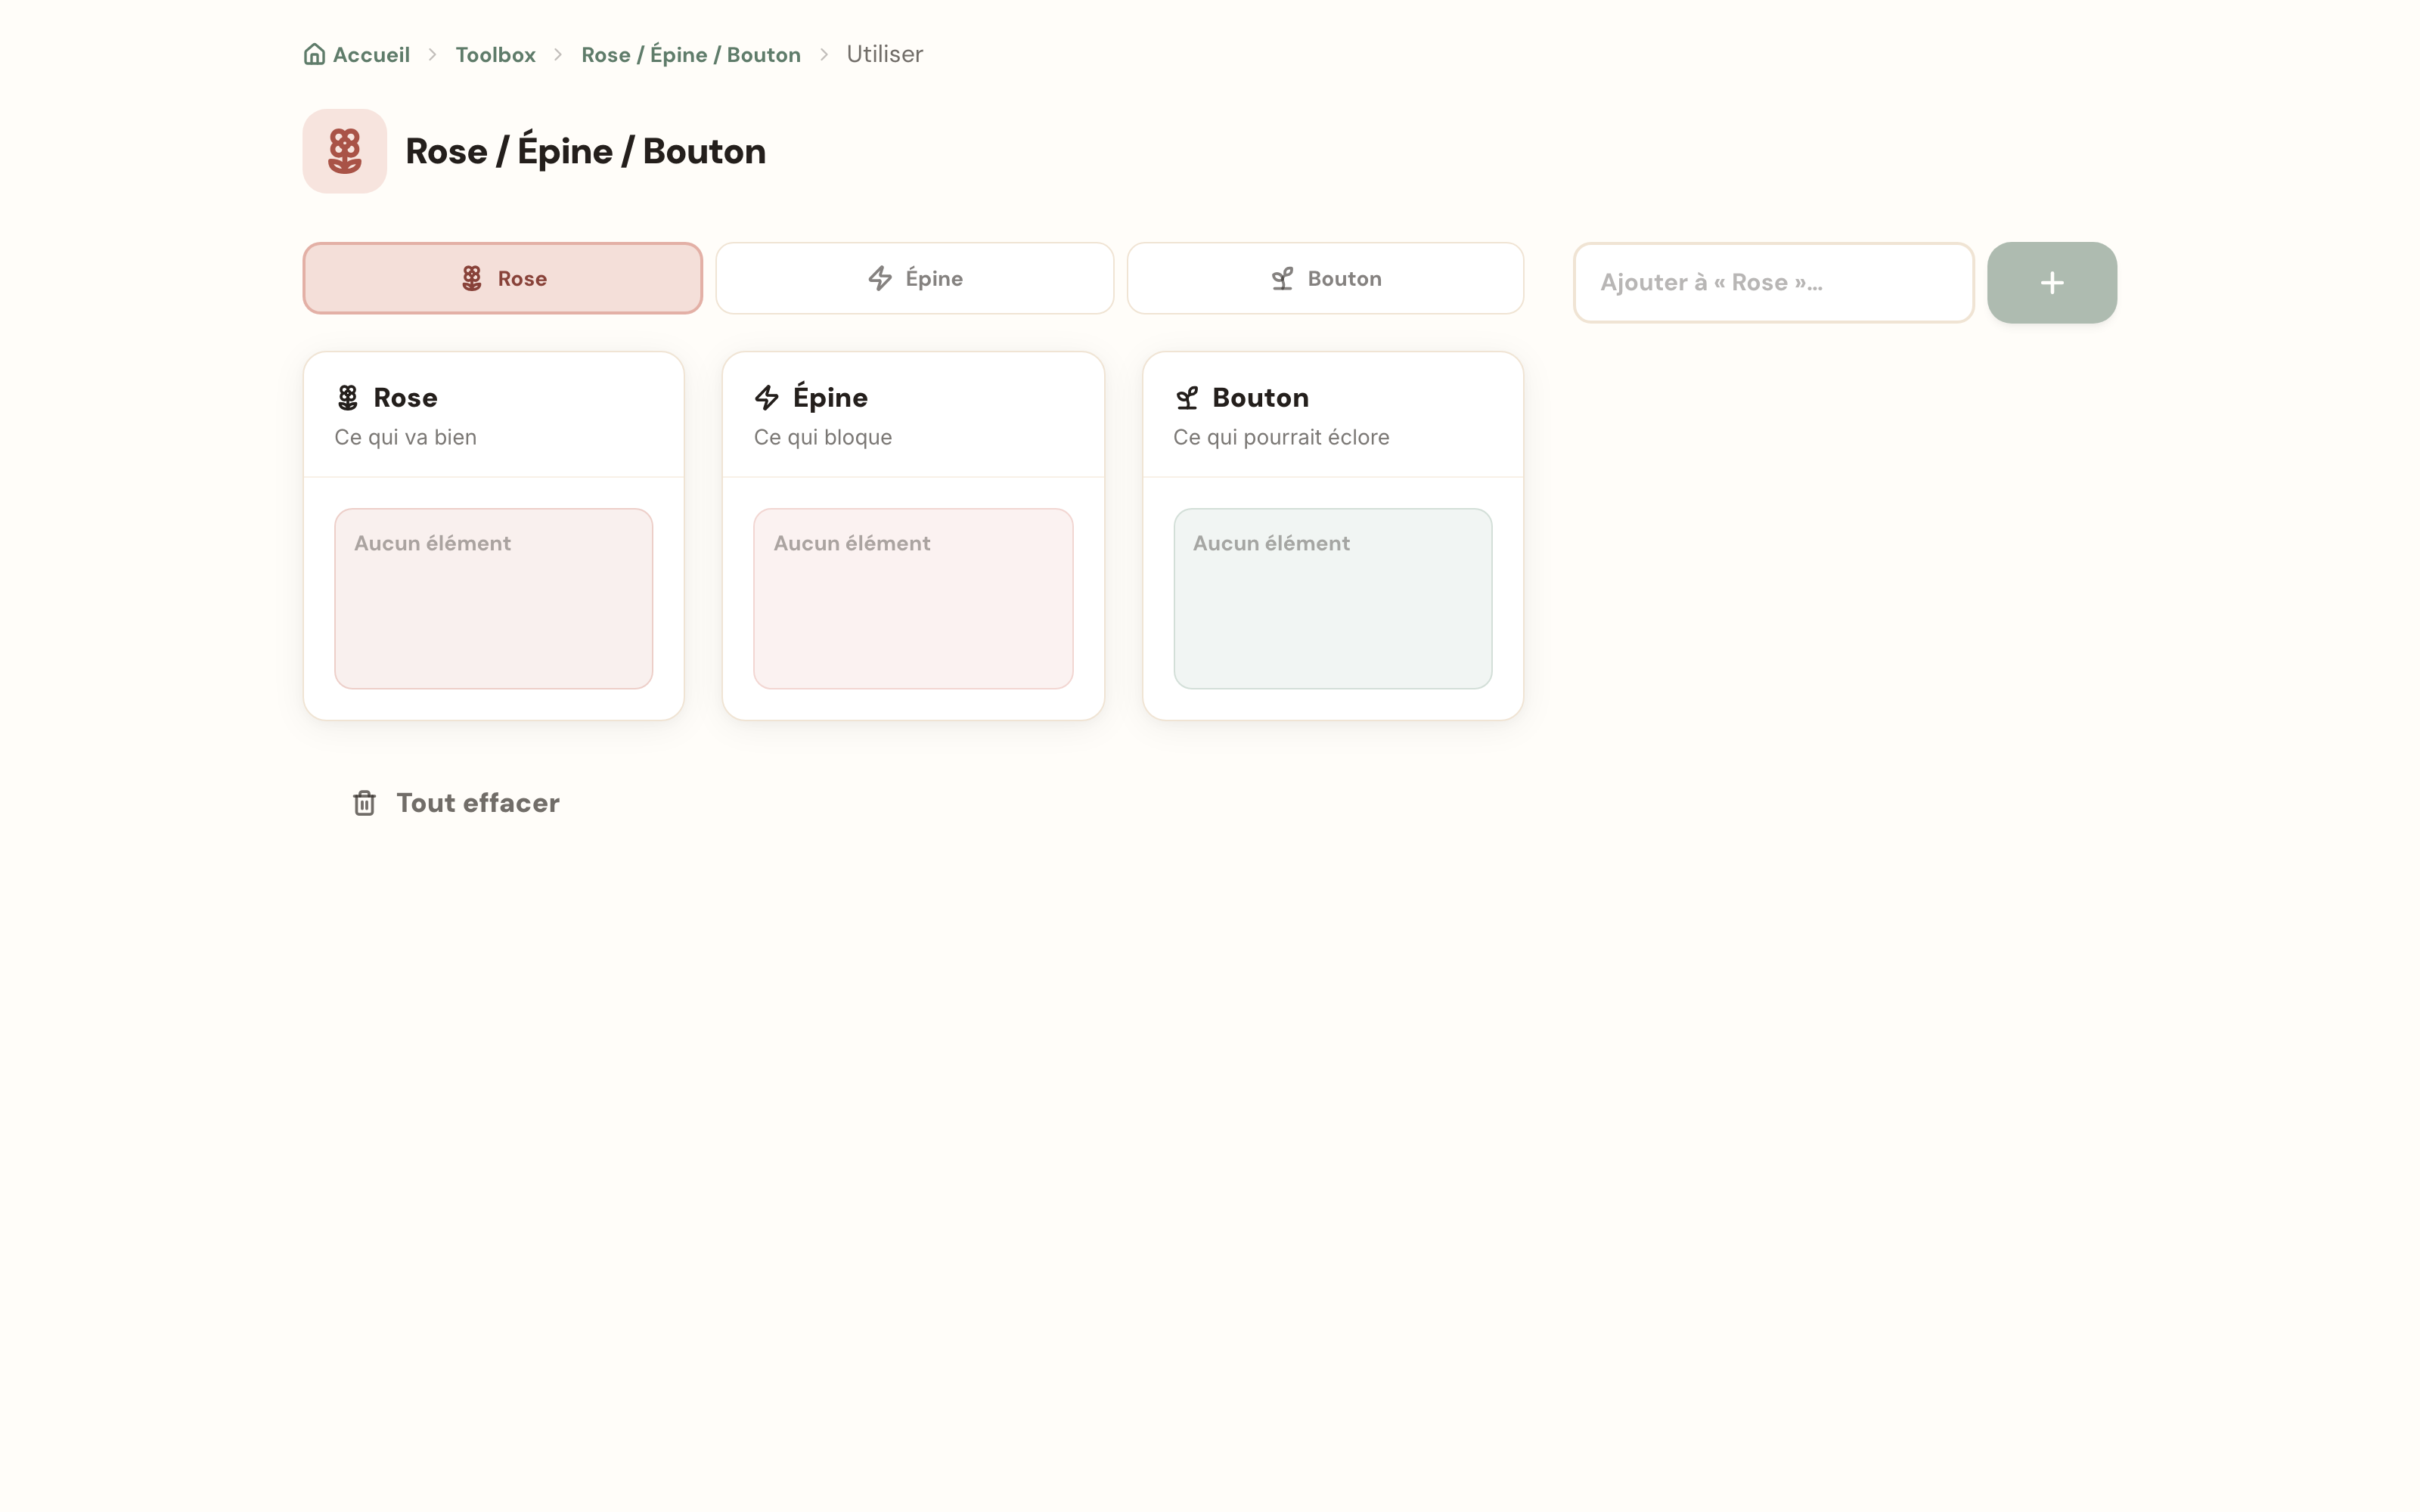Go to the Accueil breadcrumb link
The image size is (2420, 1512).
pos(357,54)
